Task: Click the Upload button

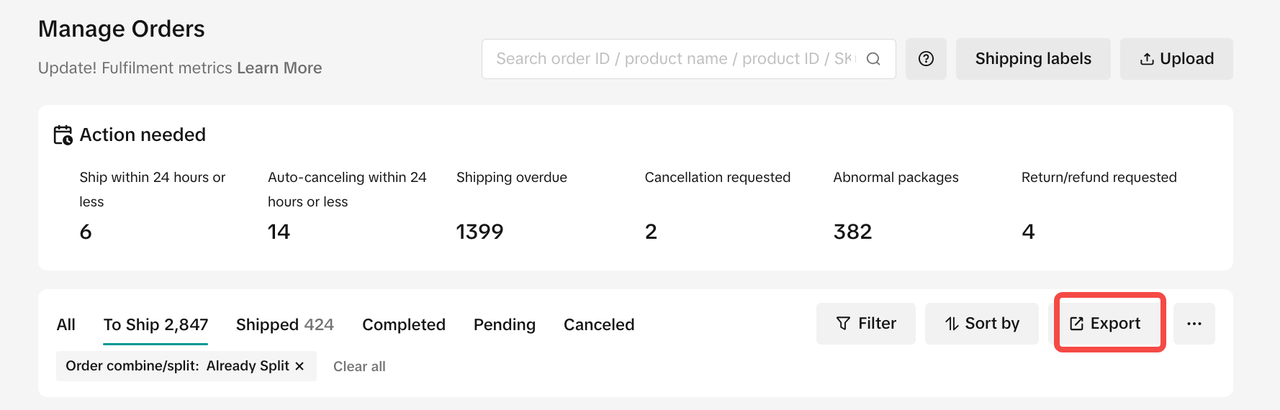Action: (1176, 59)
